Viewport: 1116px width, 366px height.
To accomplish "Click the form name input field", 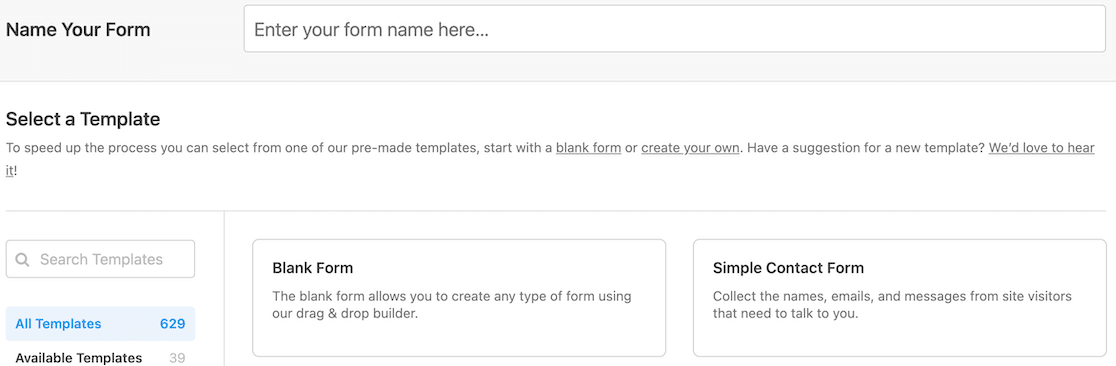I will pyautogui.click(x=674, y=29).
